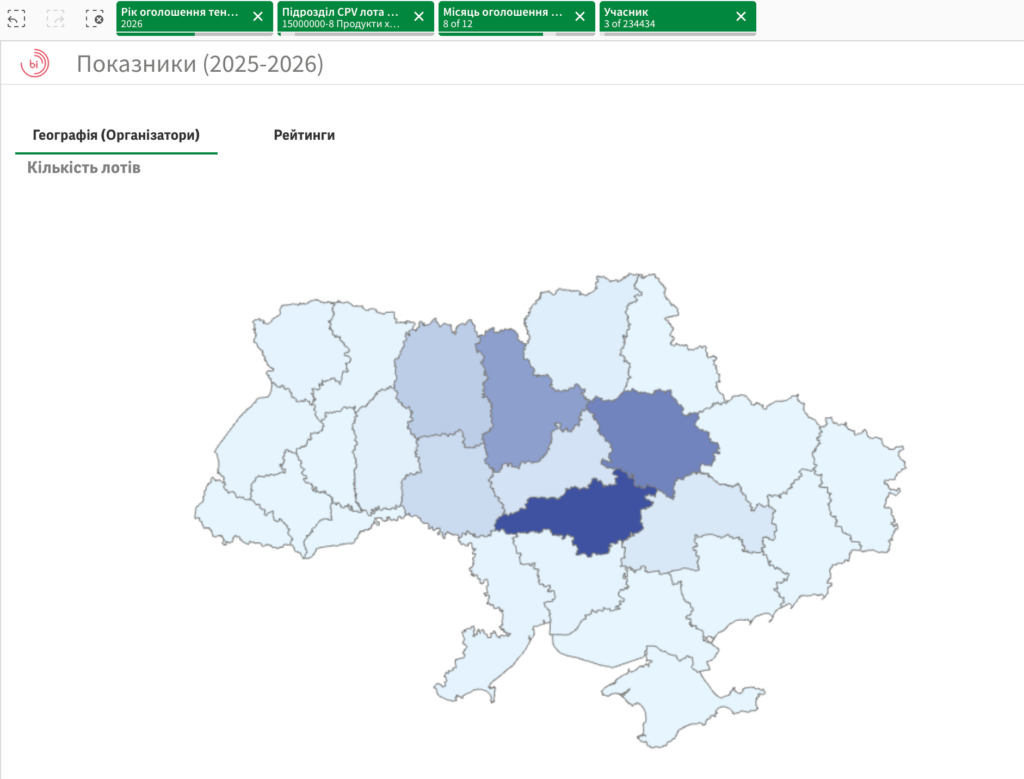Expand the Місяць оголошення selection chip
This screenshot has width=1024, height=779.
pyautogui.click(x=502, y=18)
